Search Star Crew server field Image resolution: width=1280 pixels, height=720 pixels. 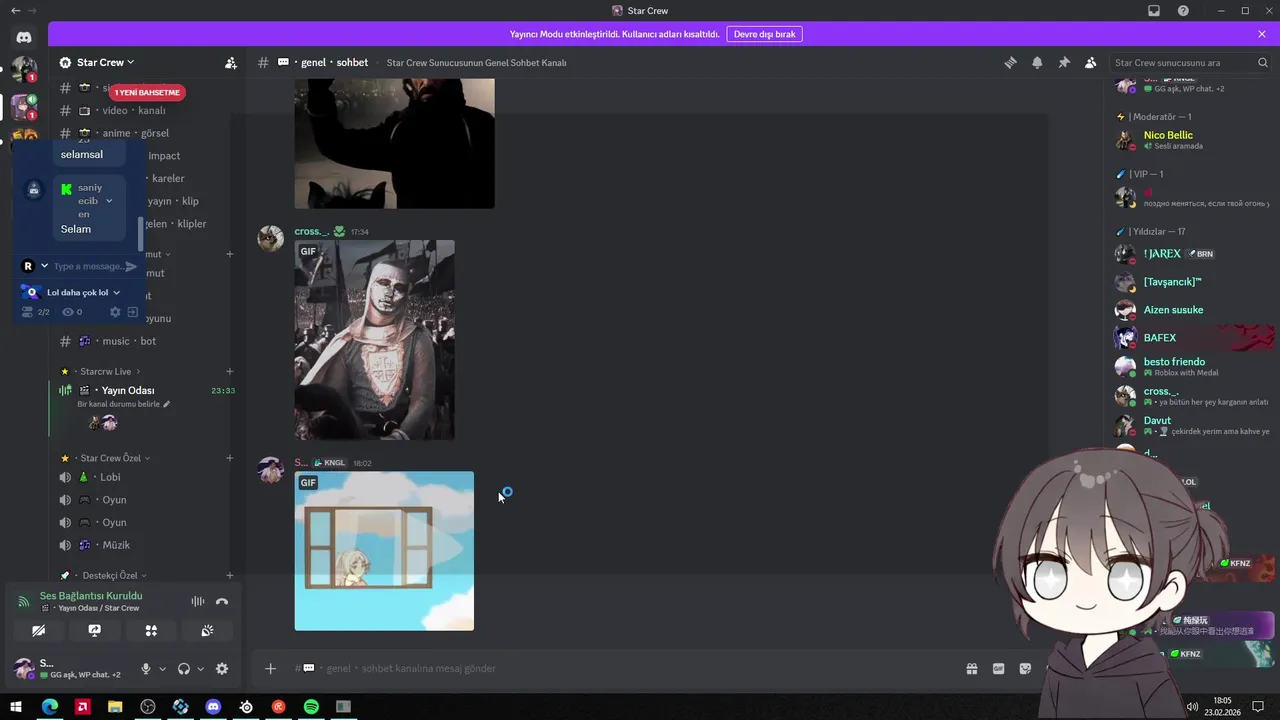[1191, 62]
